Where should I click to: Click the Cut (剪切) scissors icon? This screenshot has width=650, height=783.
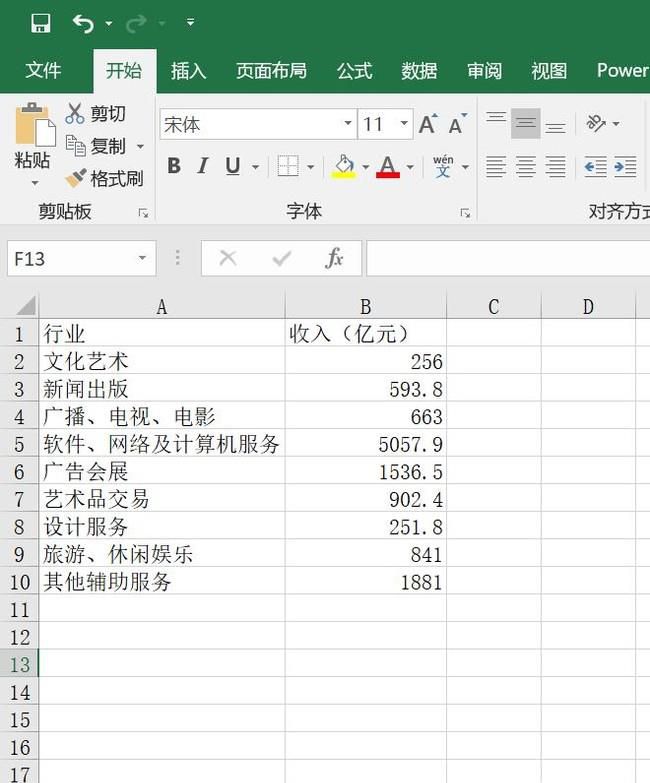tap(75, 114)
